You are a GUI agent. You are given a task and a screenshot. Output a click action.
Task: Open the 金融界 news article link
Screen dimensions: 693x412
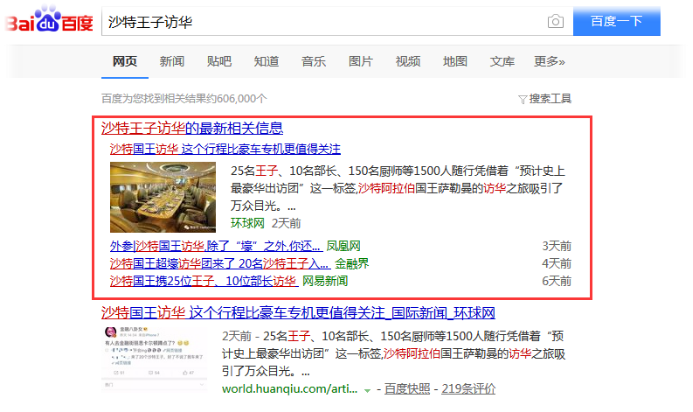[220, 264]
